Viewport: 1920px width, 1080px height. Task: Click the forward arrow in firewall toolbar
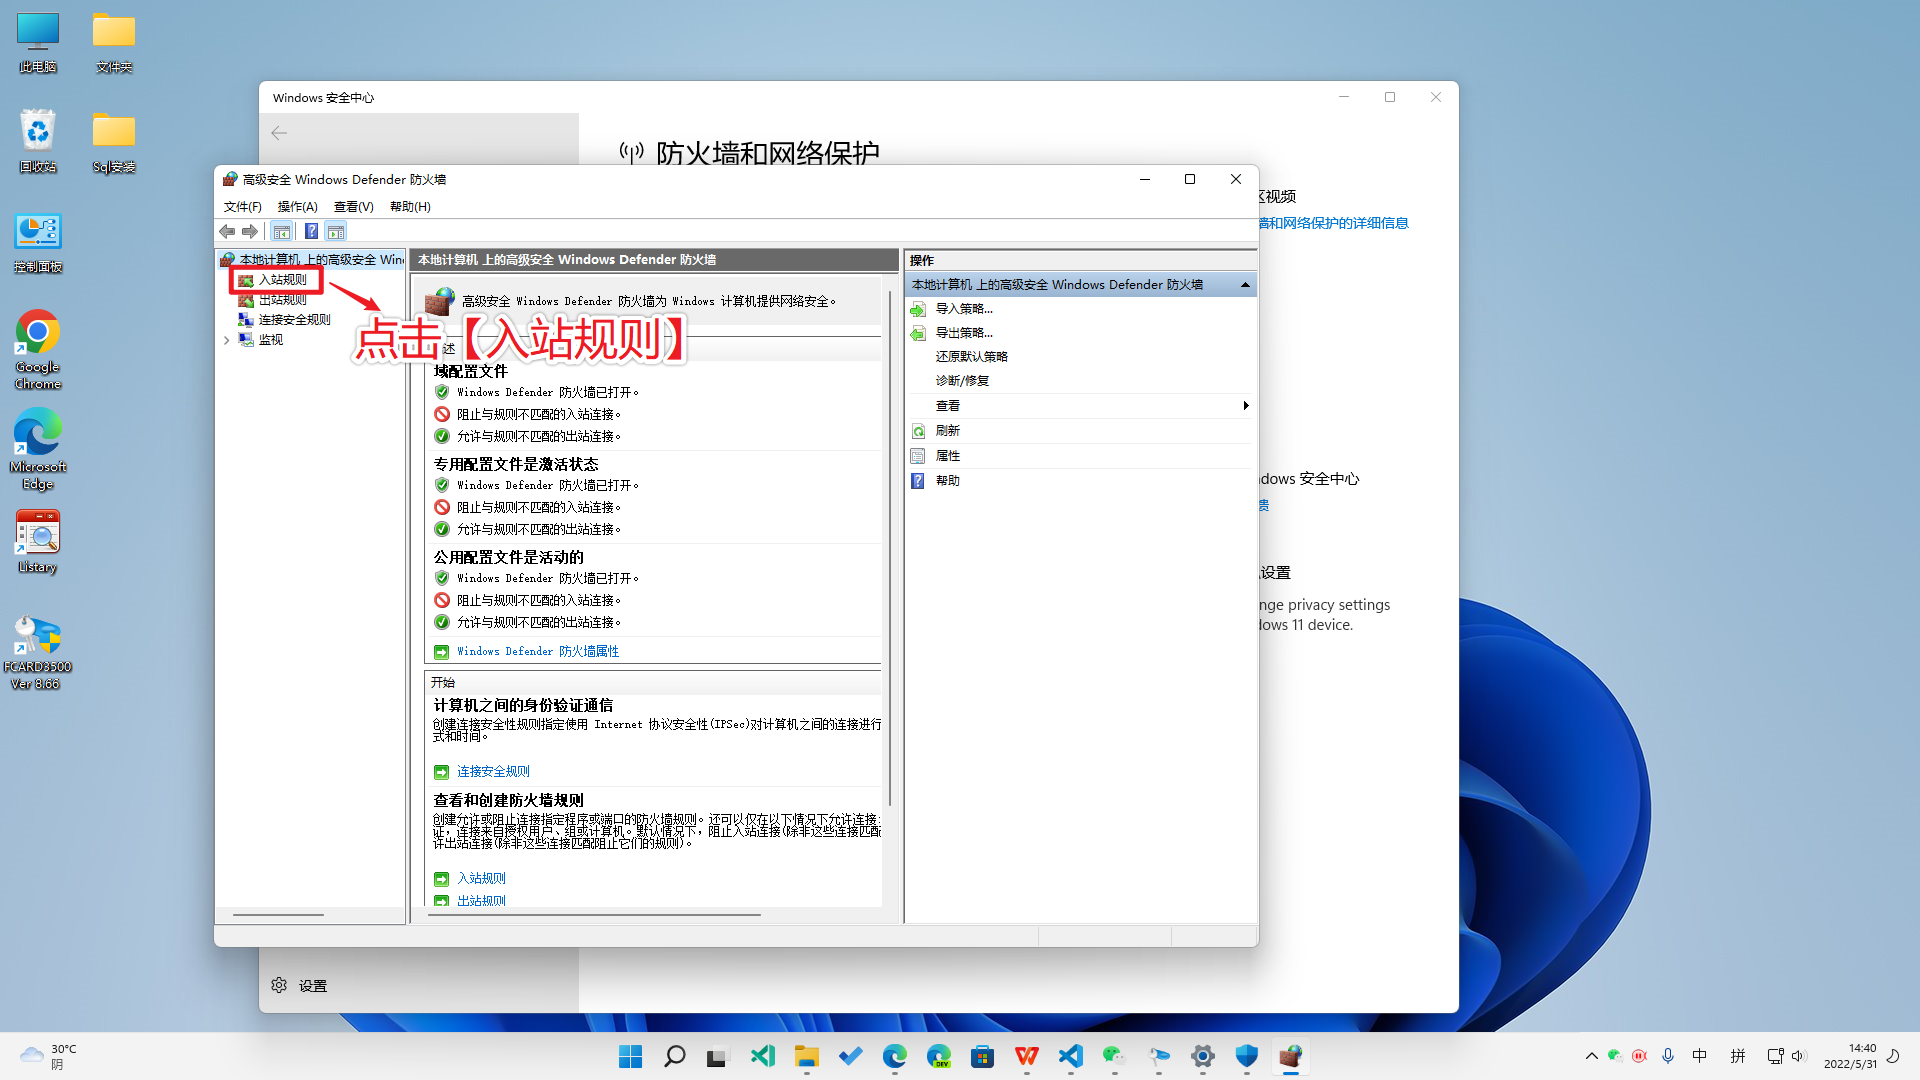pos(250,232)
